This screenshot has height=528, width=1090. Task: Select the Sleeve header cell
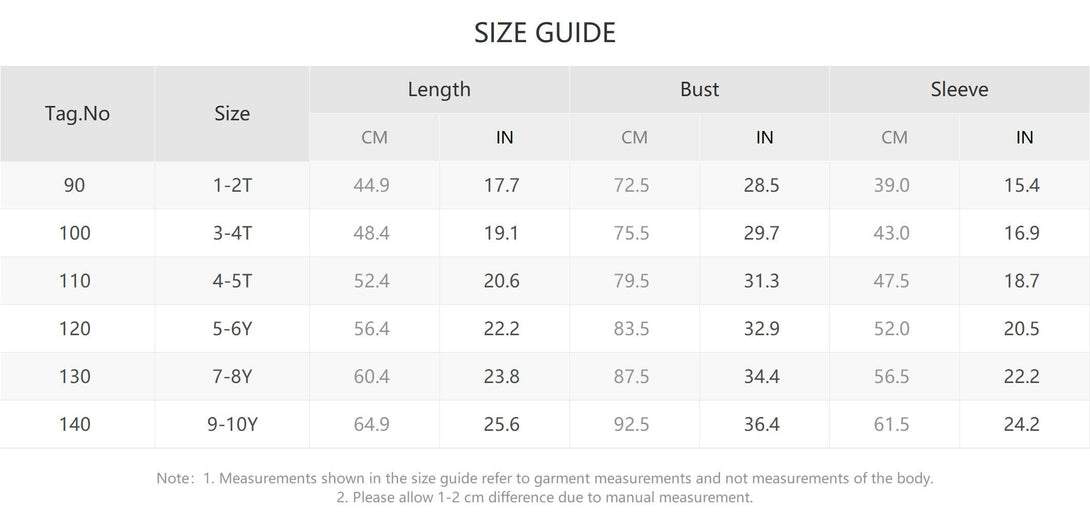point(959,89)
